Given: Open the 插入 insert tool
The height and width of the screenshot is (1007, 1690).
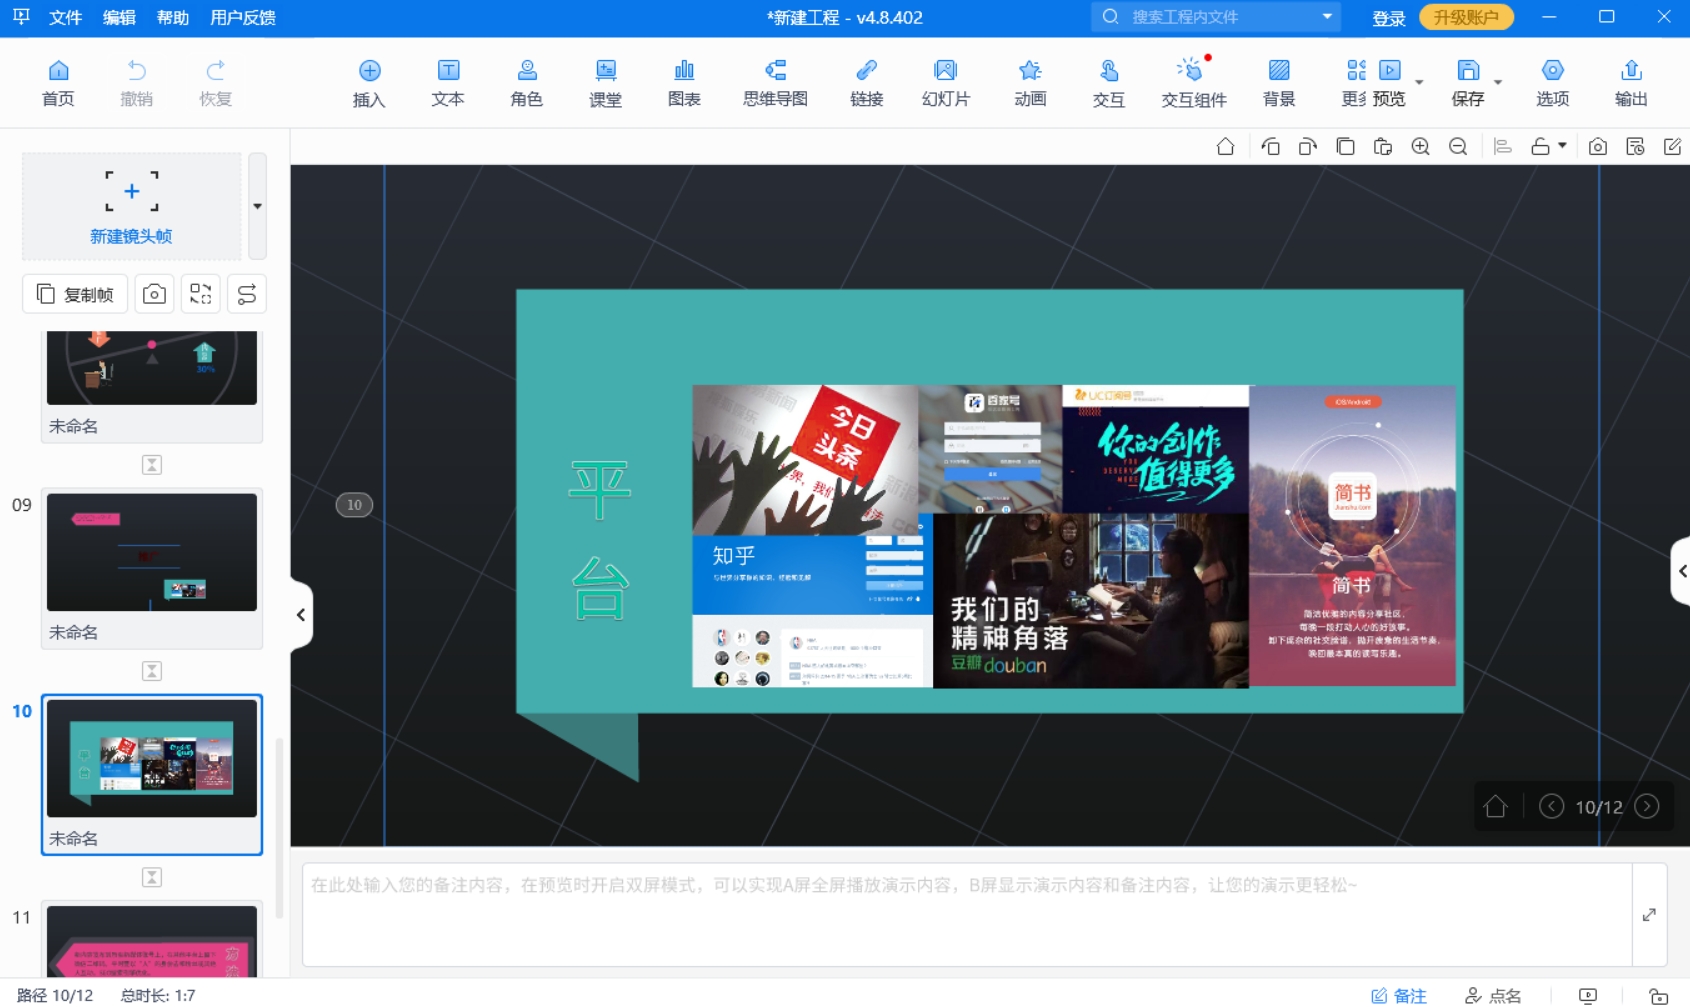Looking at the screenshot, I should point(369,83).
